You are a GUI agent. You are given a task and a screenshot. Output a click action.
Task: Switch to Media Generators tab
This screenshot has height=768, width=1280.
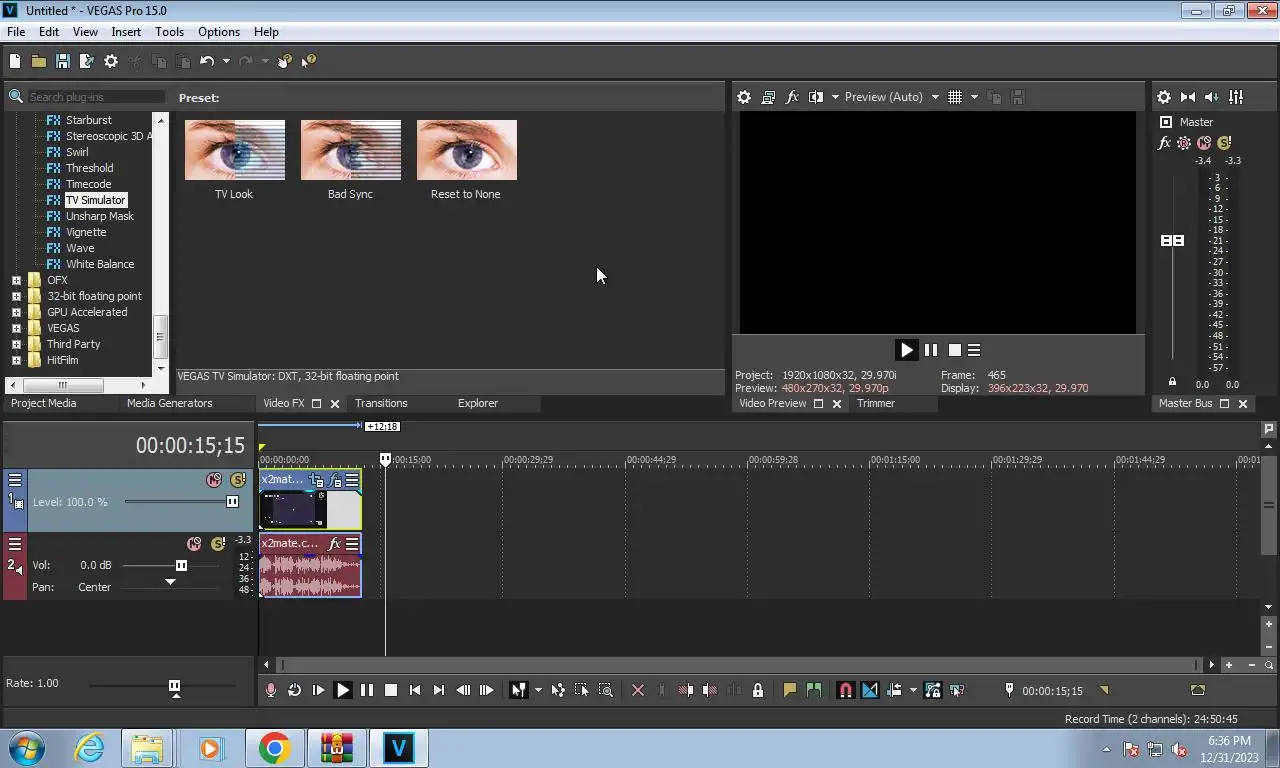tap(169, 403)
